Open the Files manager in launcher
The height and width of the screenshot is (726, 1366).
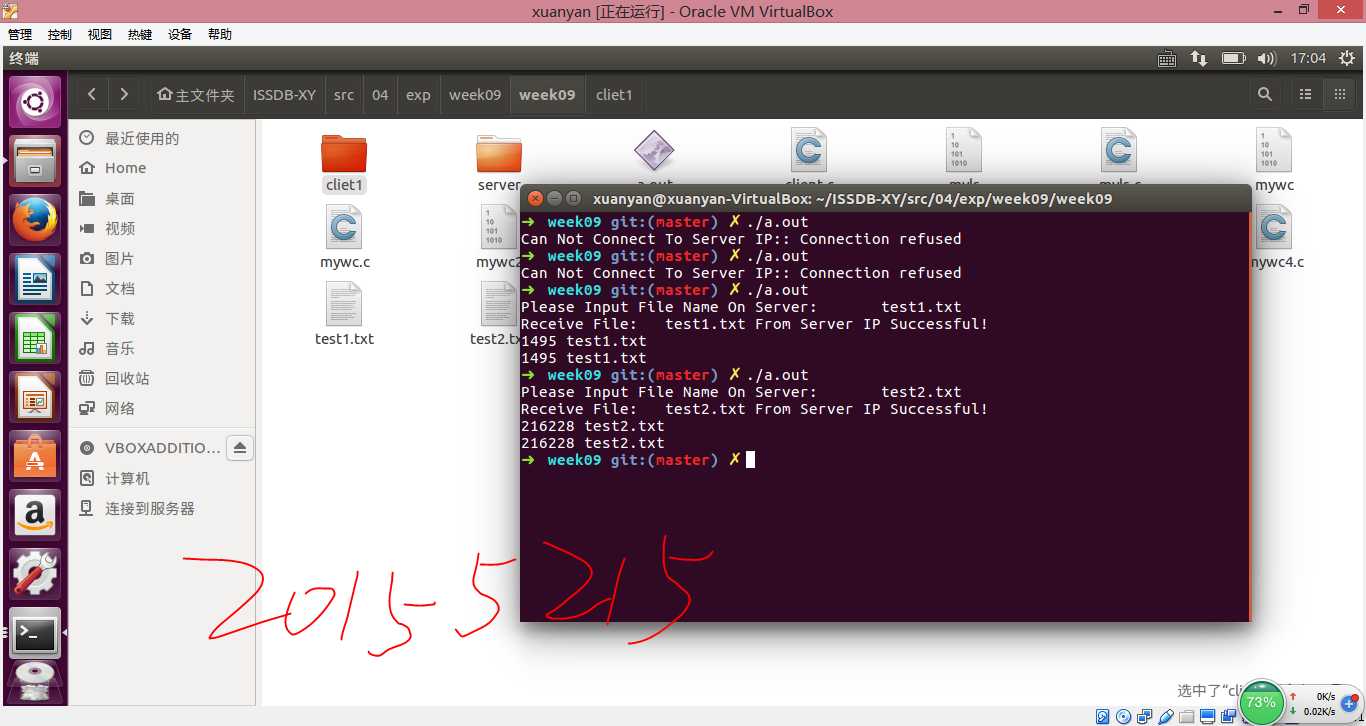point(35,161)
